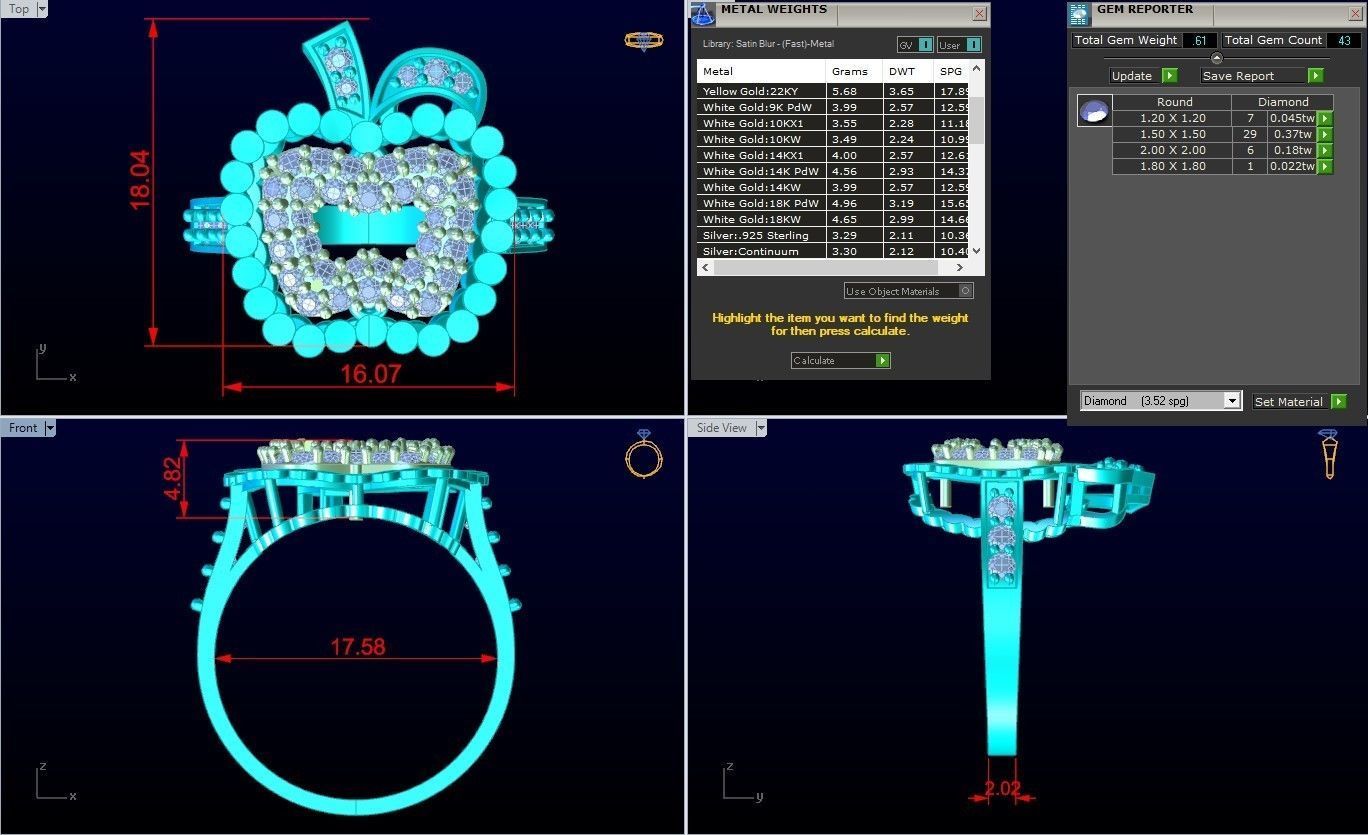Click the 1.80 X 1.80 size cell
This screenshot has height=835, width=1368.
pyautogui.click(x=1172, y=166)
